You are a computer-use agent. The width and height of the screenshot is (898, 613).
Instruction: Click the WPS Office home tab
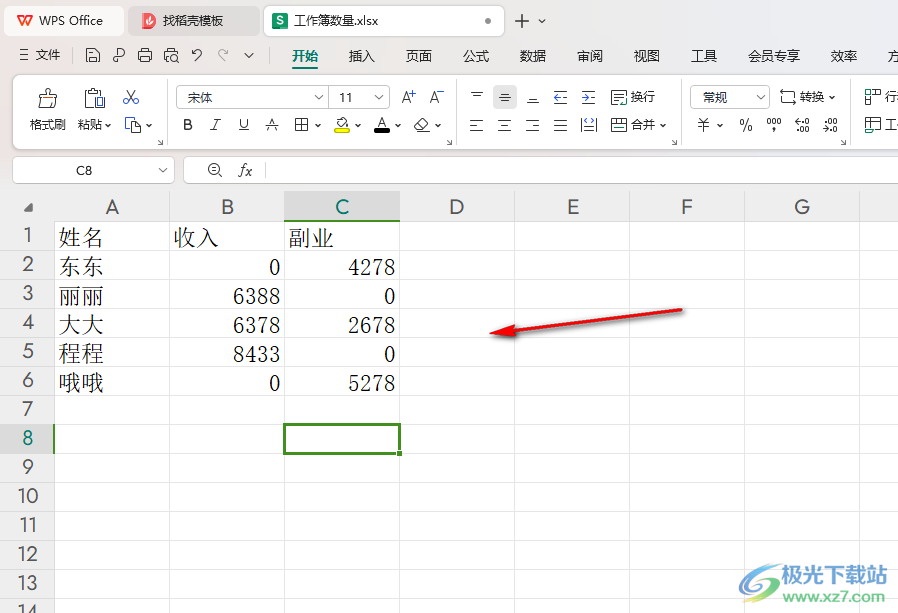64,21
